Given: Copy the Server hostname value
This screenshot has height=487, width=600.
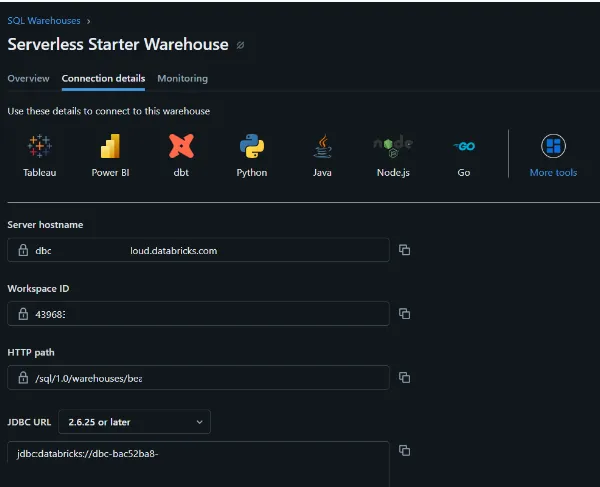Looking at the screenshot, I should click(x=404, y=250).
